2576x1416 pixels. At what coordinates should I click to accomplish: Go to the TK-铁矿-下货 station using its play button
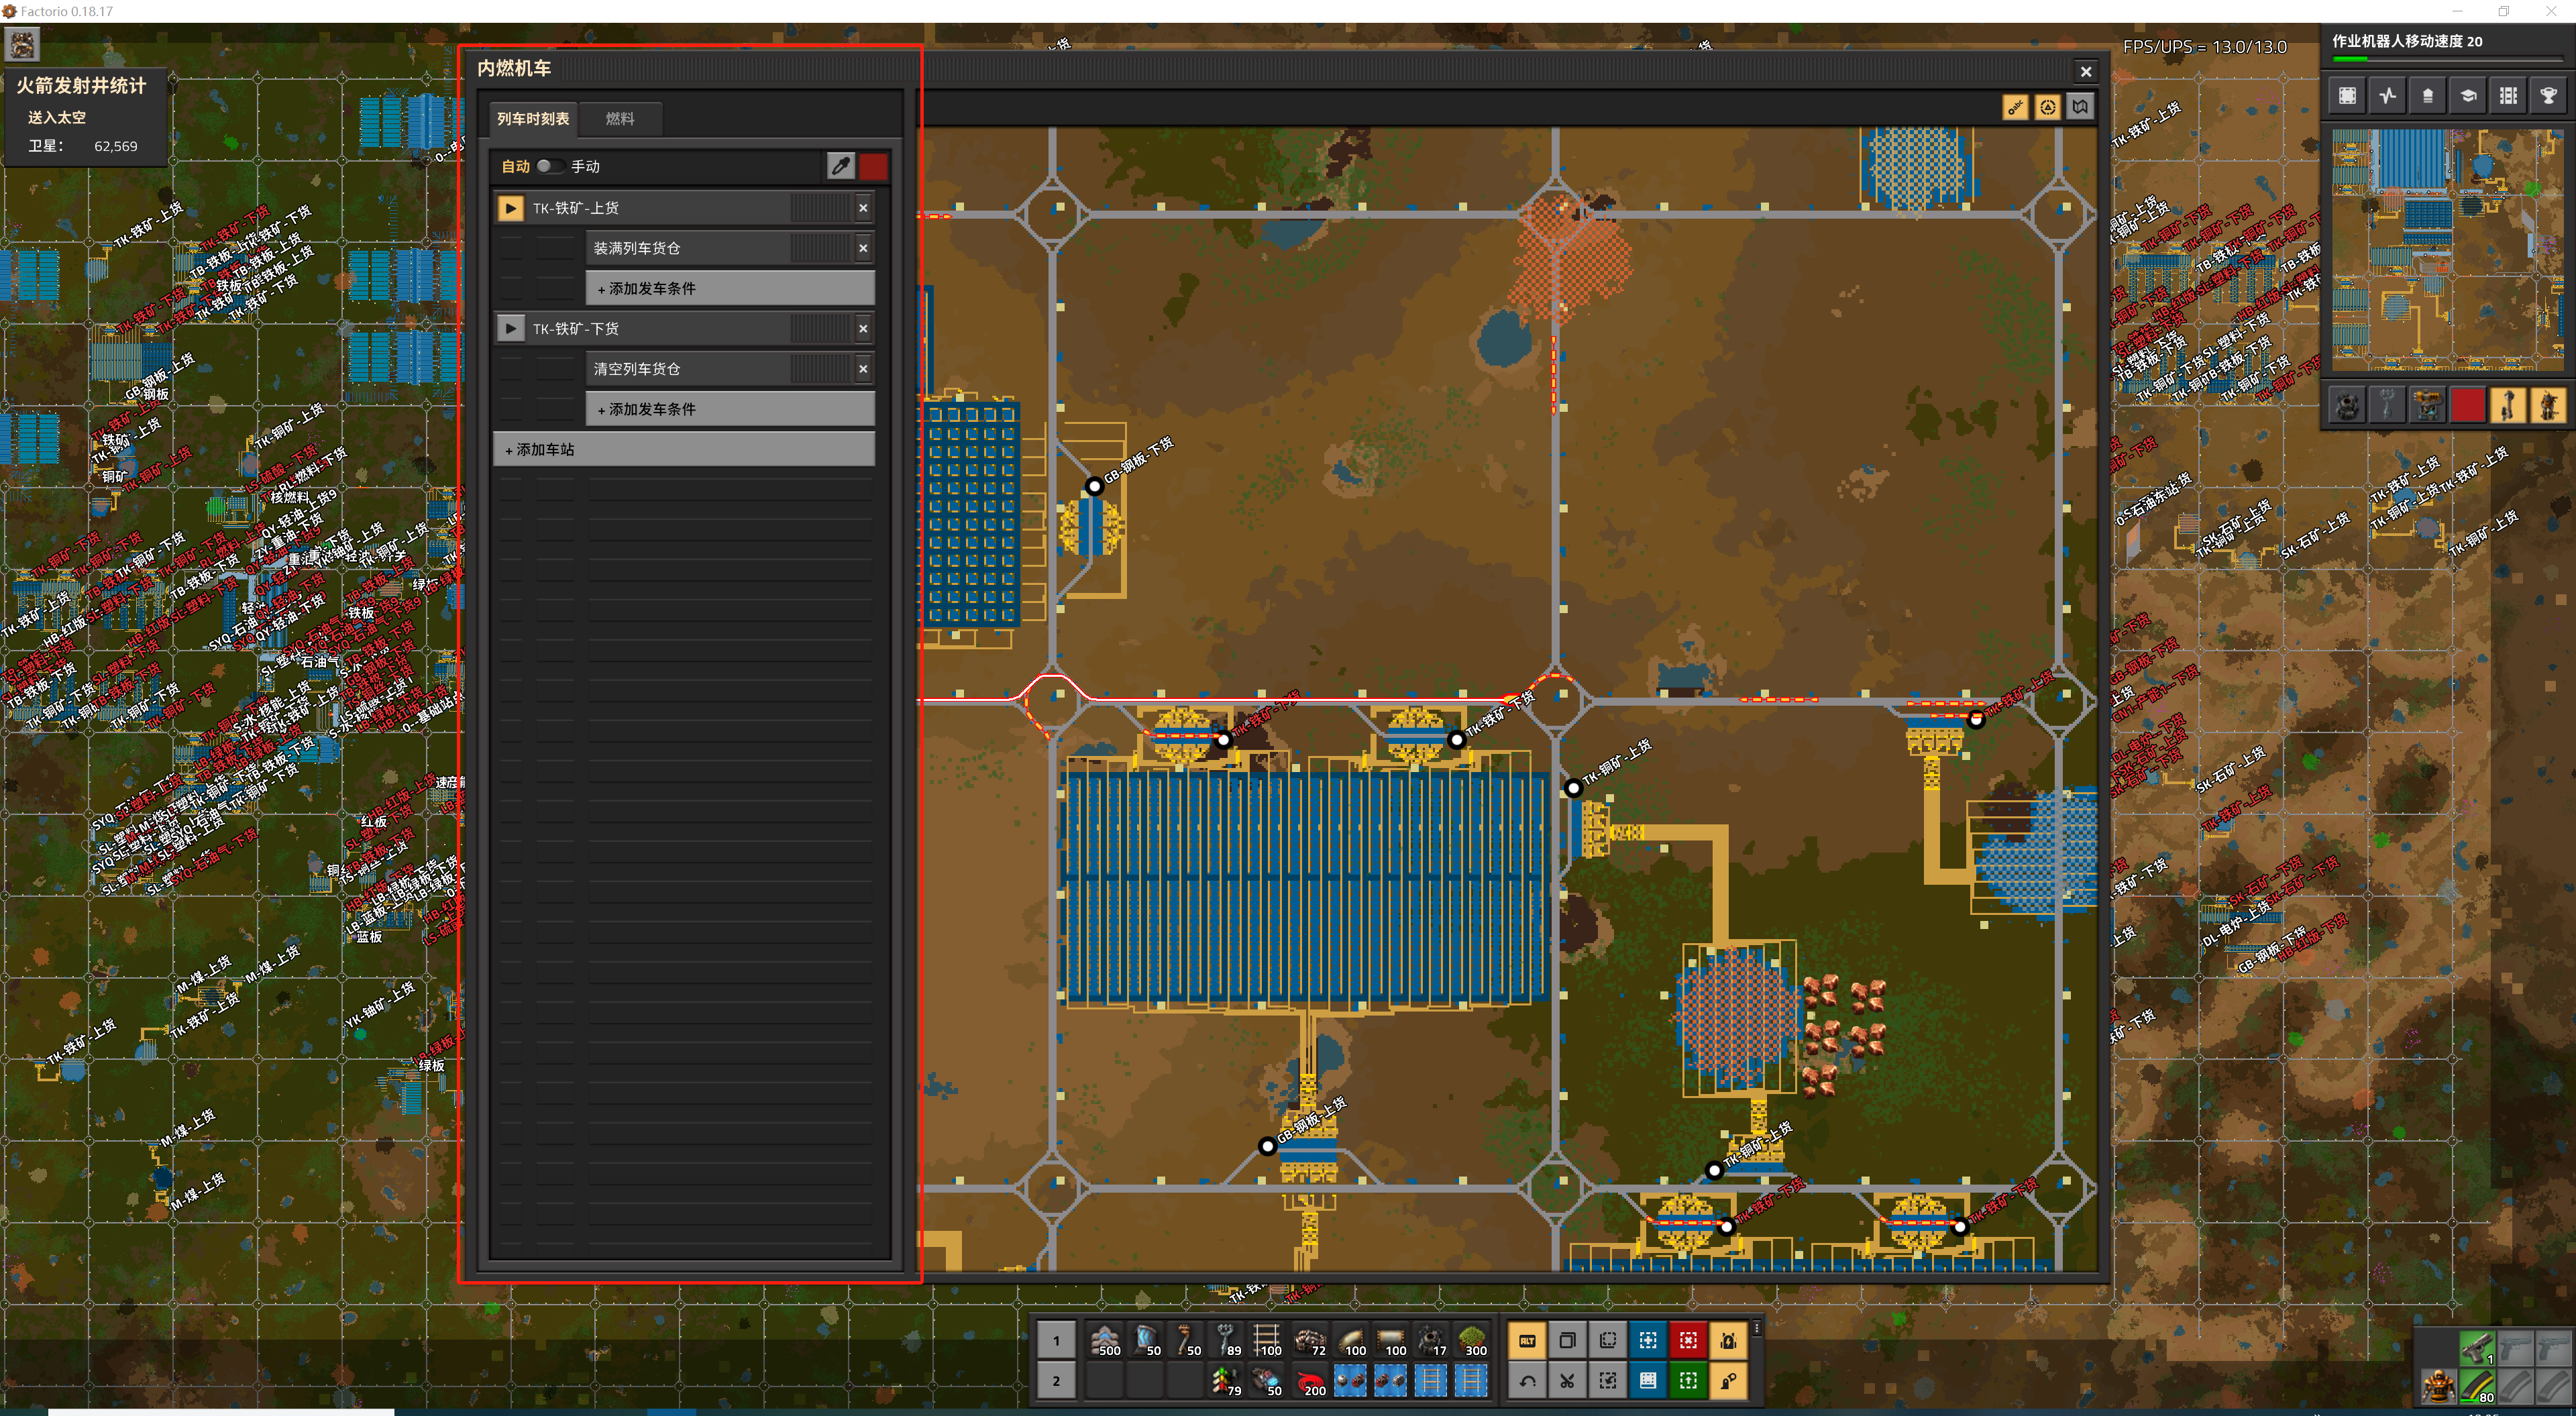pos(510,329)
